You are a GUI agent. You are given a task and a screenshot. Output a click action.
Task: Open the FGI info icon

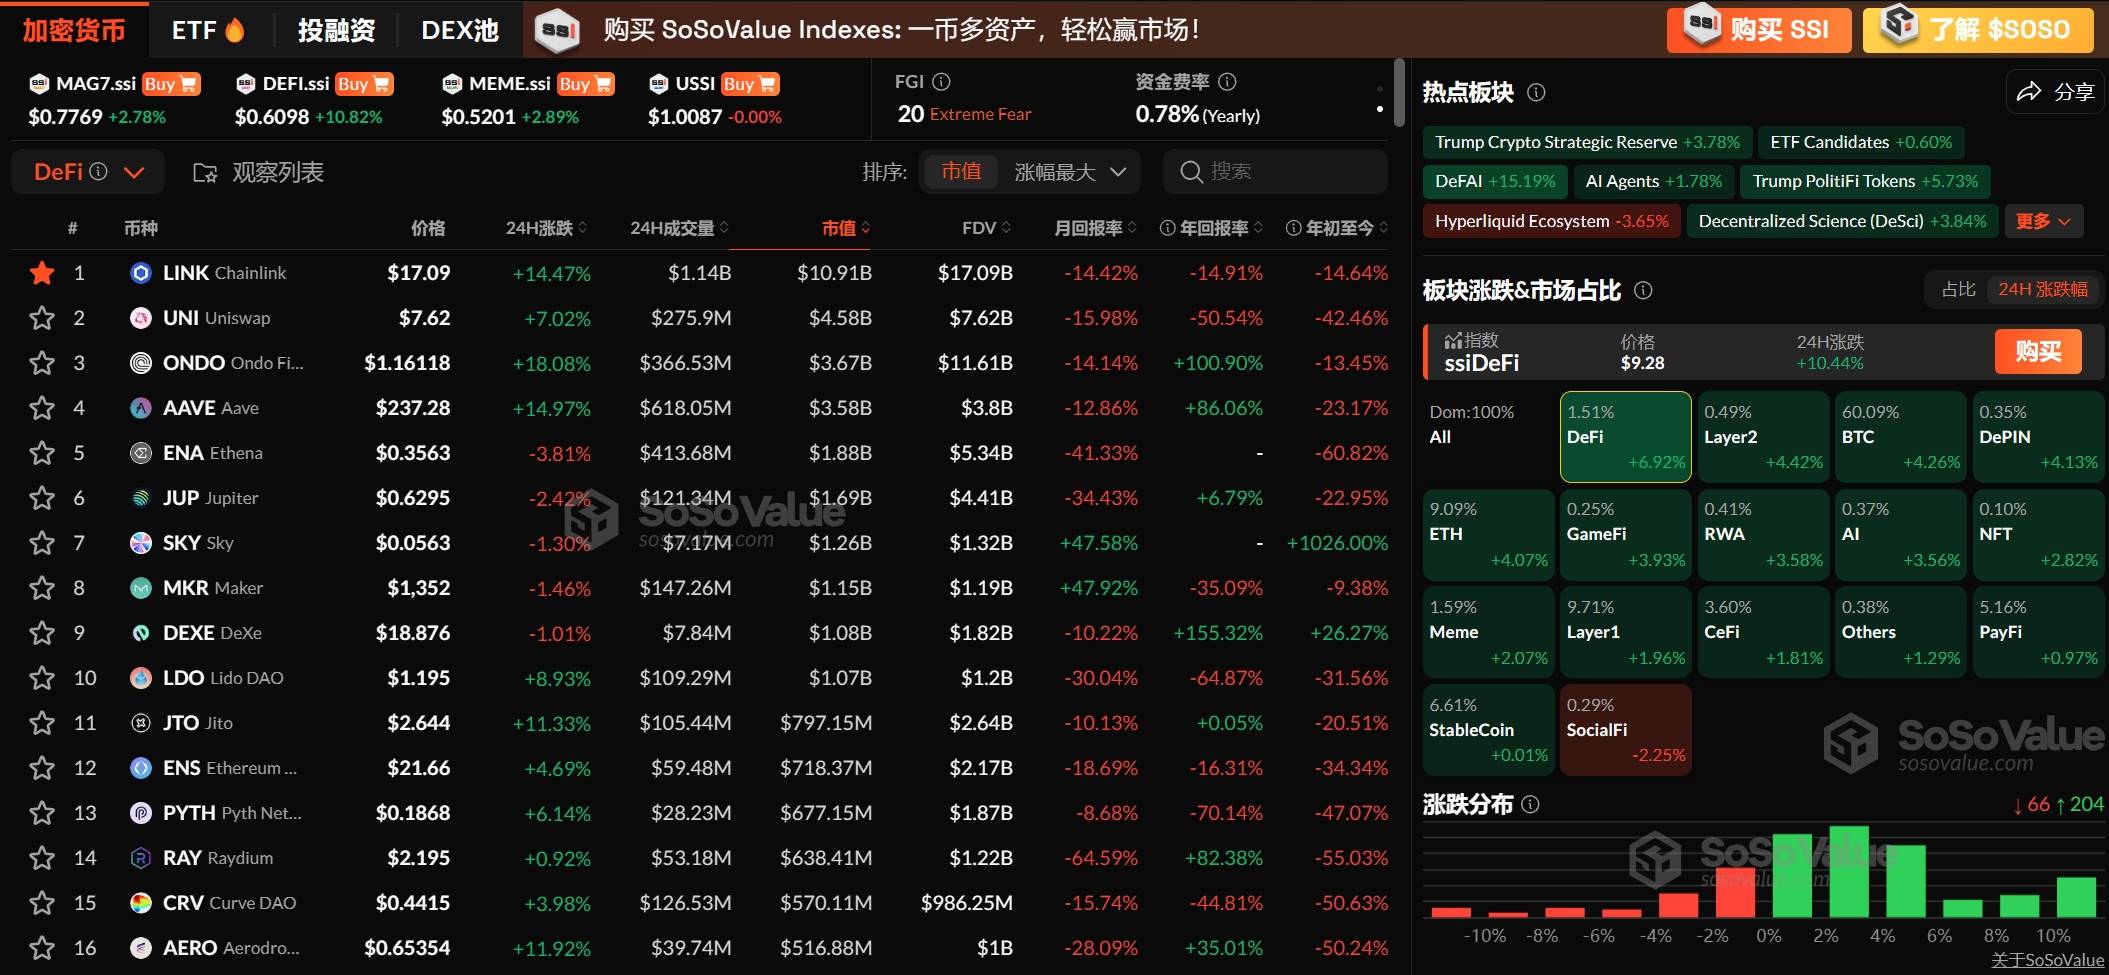[941, 82]
